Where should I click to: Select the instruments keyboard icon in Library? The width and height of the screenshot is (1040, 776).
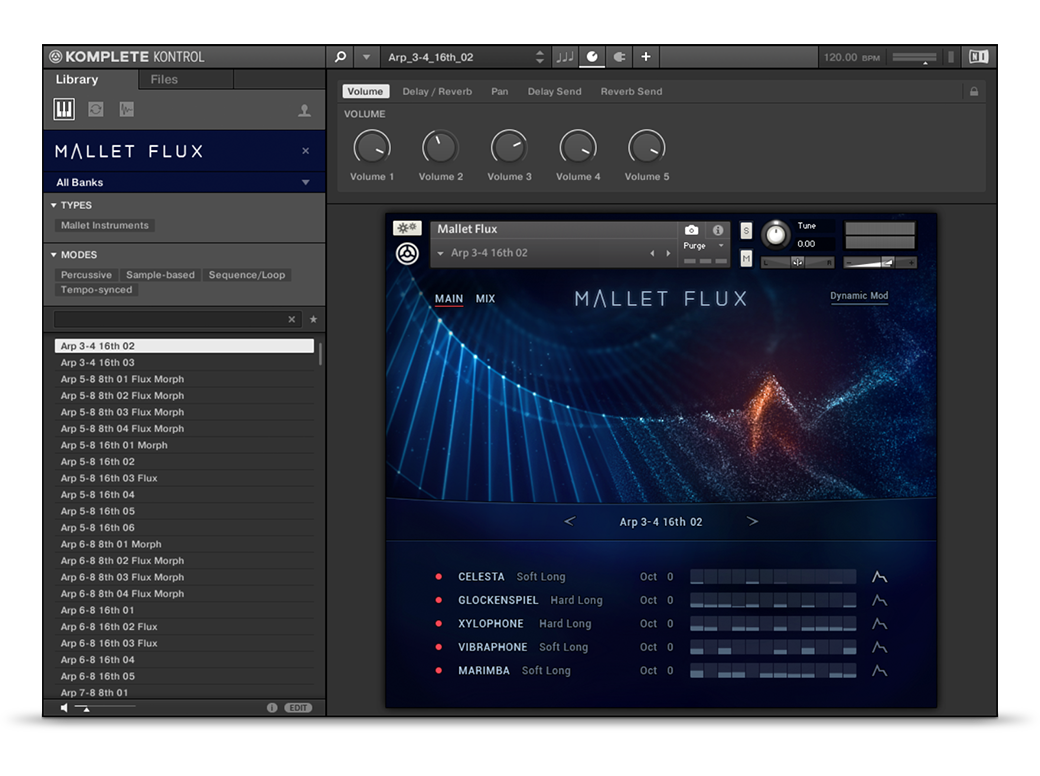point(64,109)
